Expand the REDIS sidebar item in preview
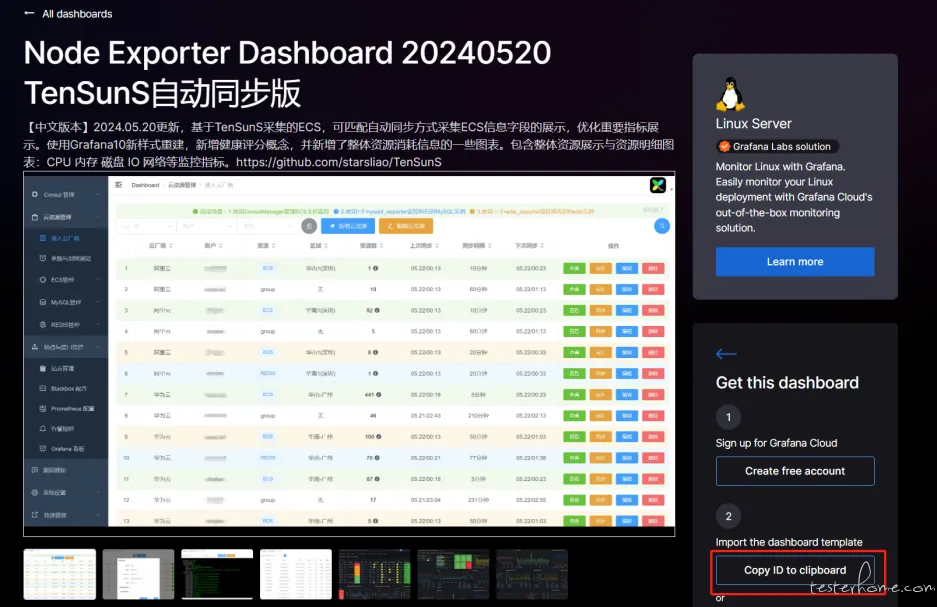 66,325
